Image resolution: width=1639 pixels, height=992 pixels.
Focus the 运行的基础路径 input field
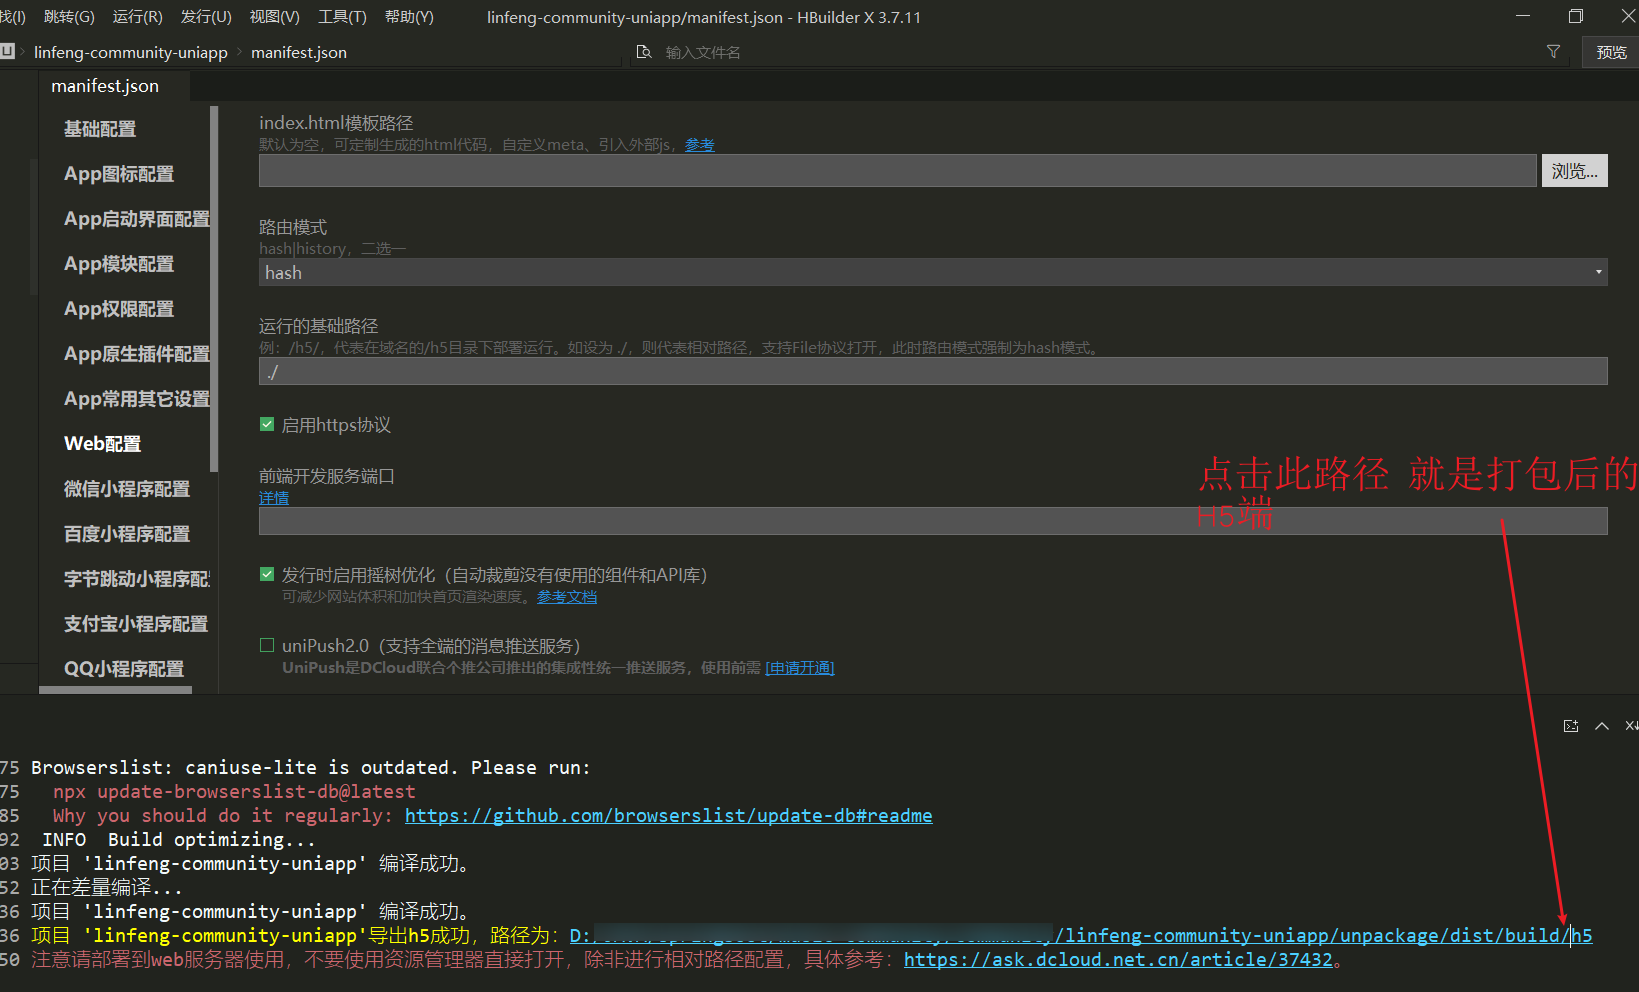click(x=933, y=372)
